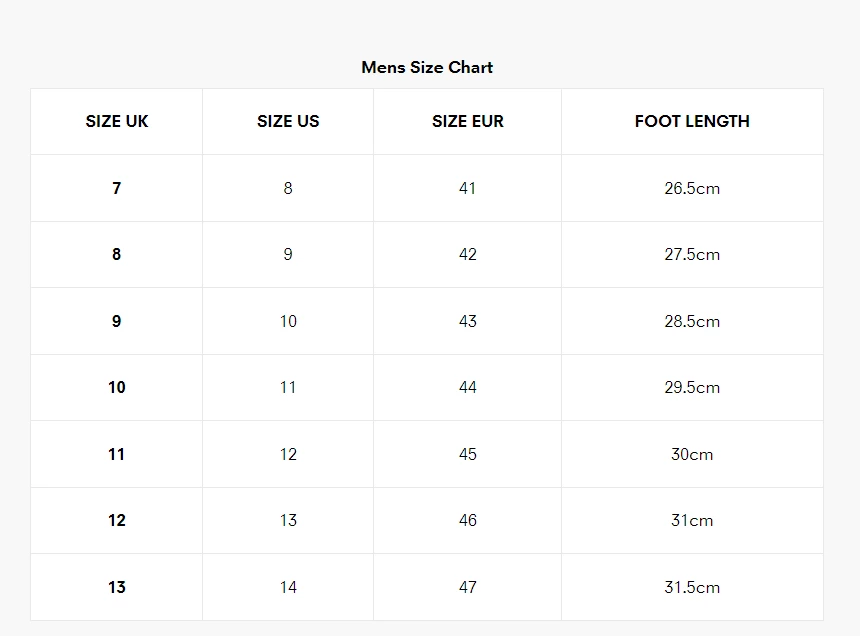This screenshot has height=636, width=860.
Task: Click the FOOT LENGTH column header
Action: click(692, 121)
